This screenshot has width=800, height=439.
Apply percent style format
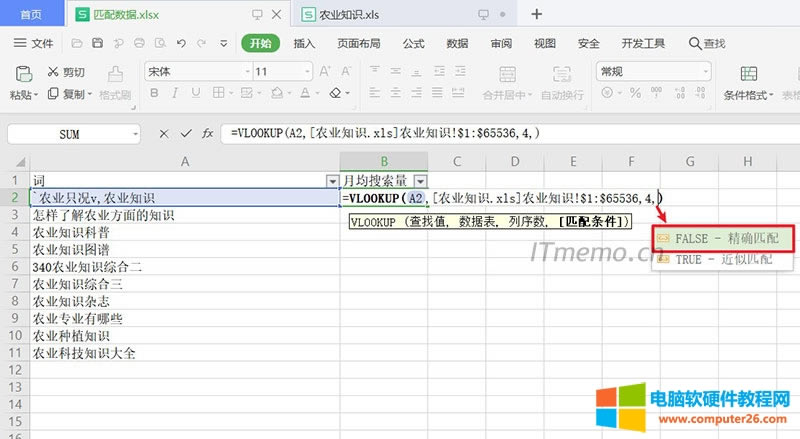[x=635, y=93]
